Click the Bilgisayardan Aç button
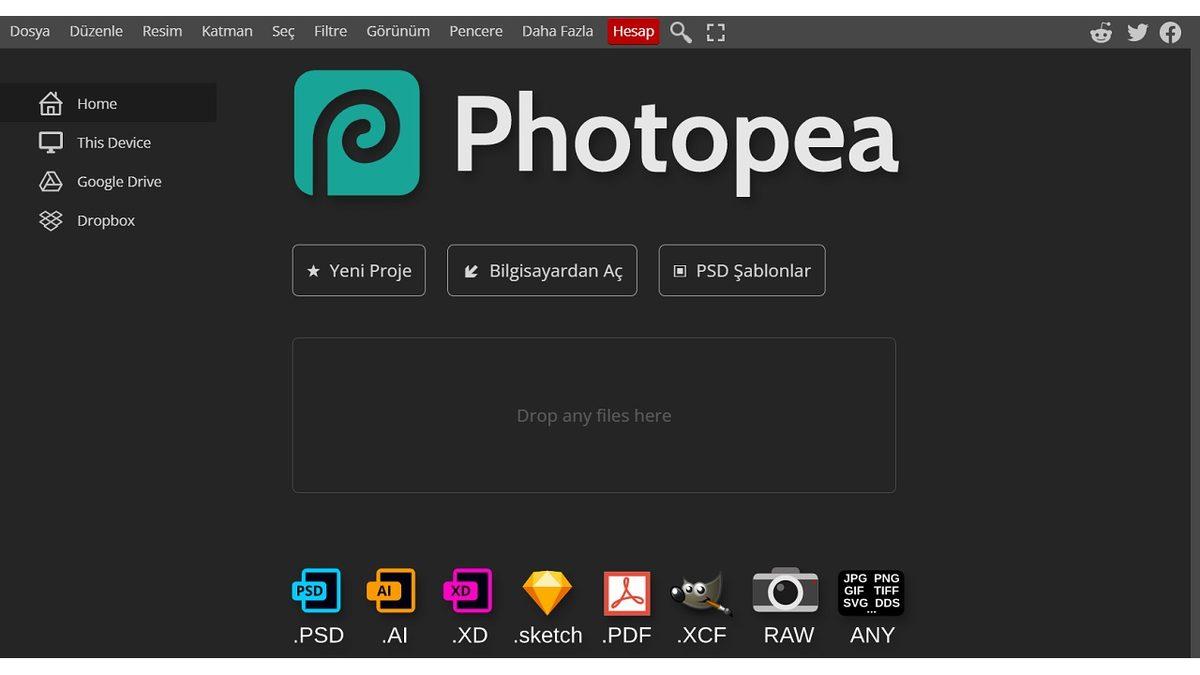The height and width of the screenshot is (675, 1200). click(x=542, y=271)
